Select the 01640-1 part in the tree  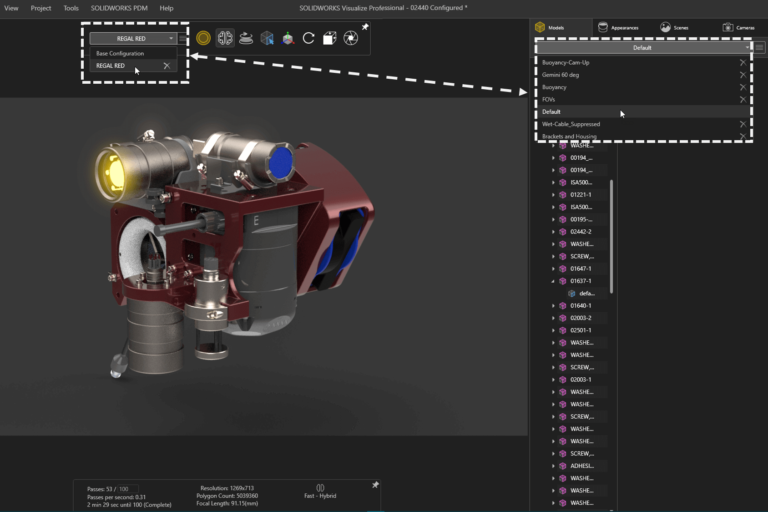(580, 306)
